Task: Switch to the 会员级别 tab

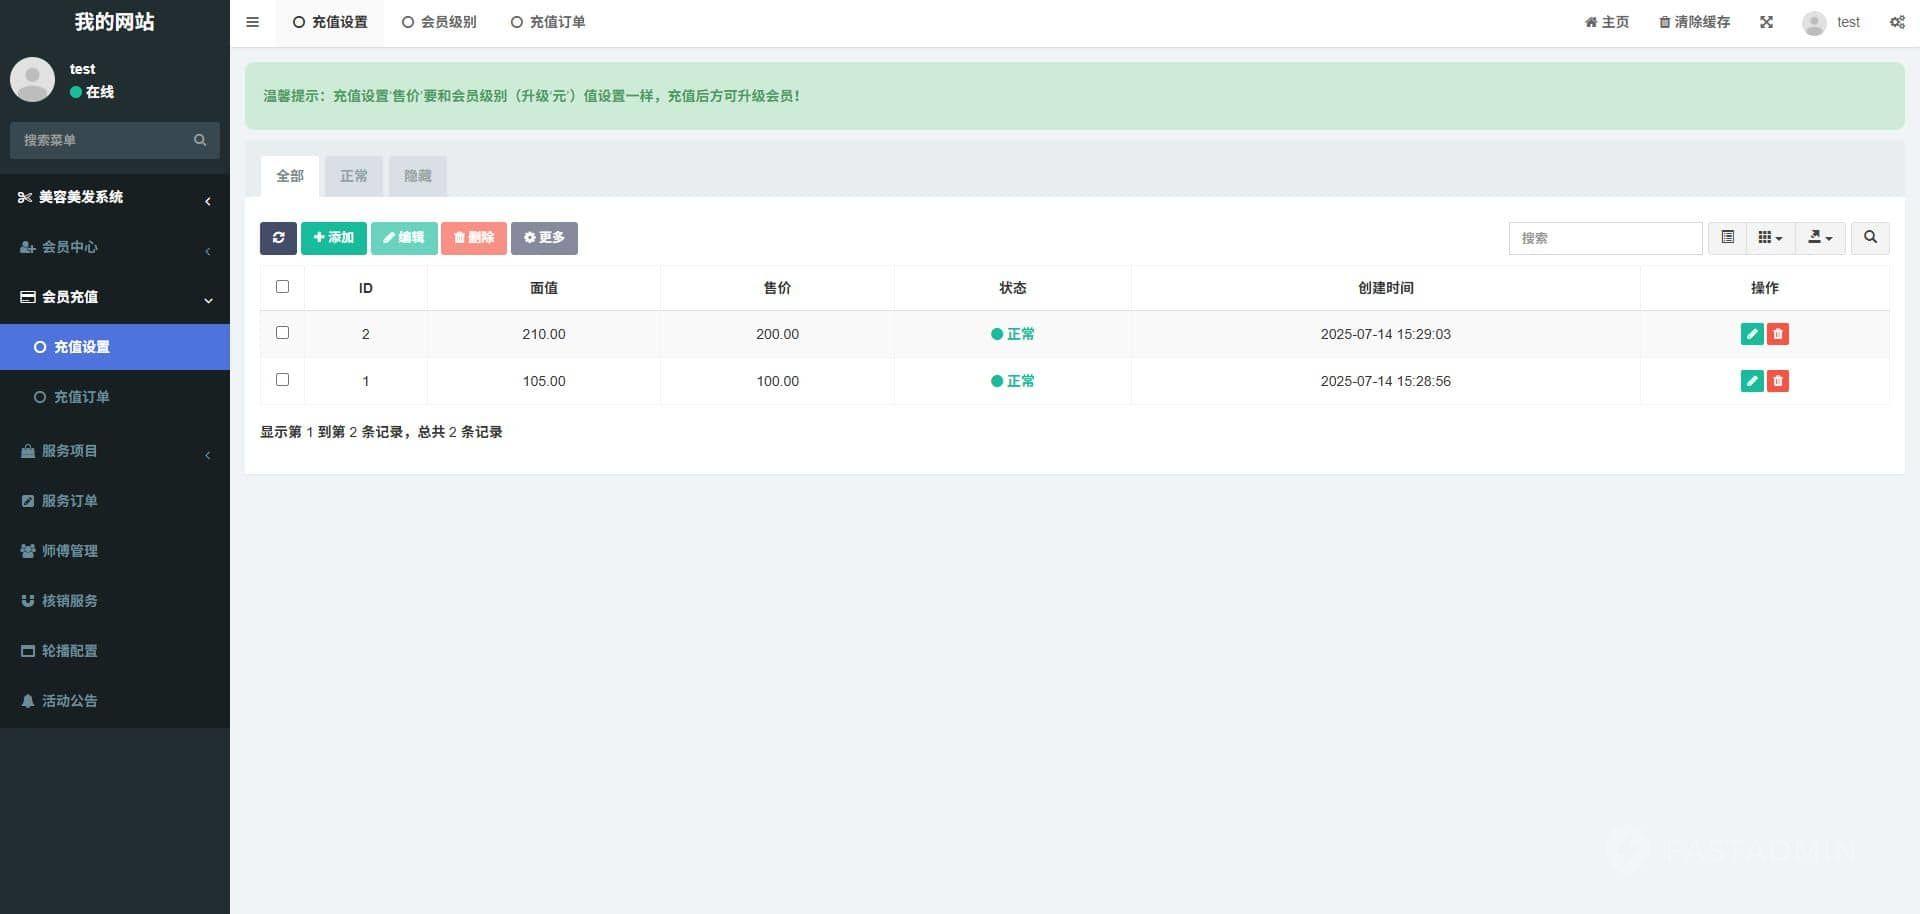Action: click(439, 22)
